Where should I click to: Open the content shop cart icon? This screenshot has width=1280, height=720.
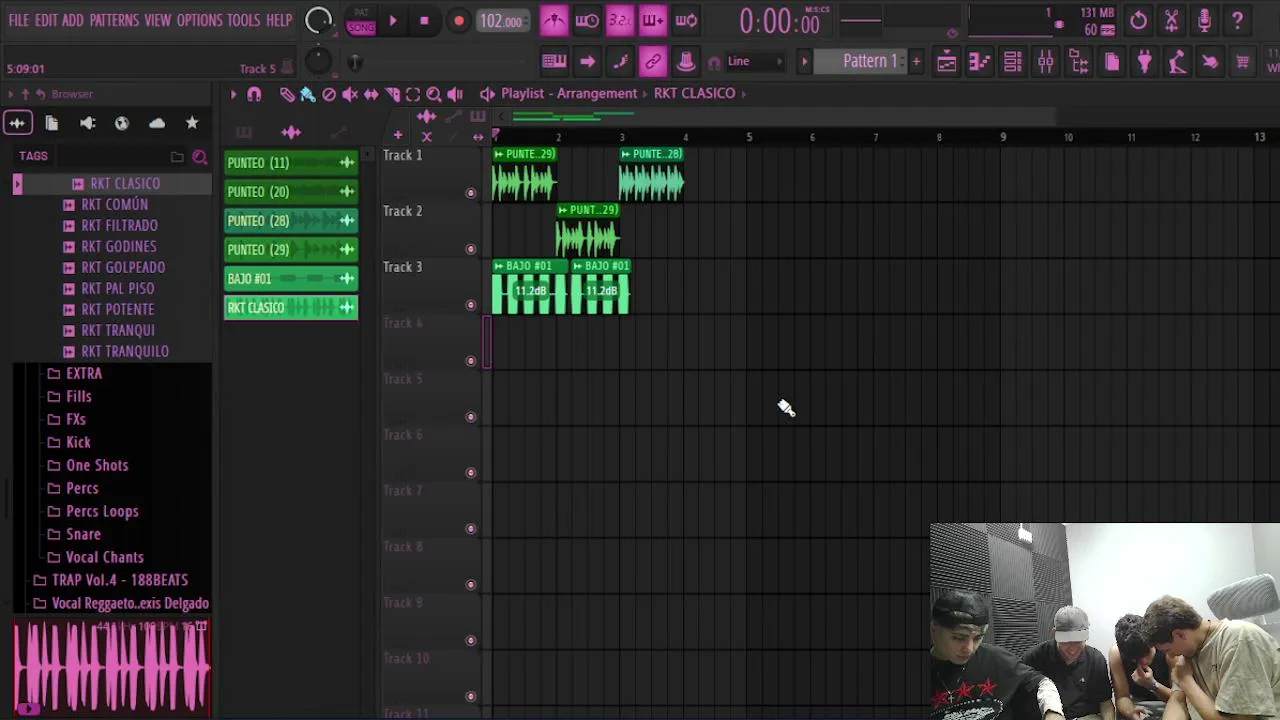pos(1242,62)
